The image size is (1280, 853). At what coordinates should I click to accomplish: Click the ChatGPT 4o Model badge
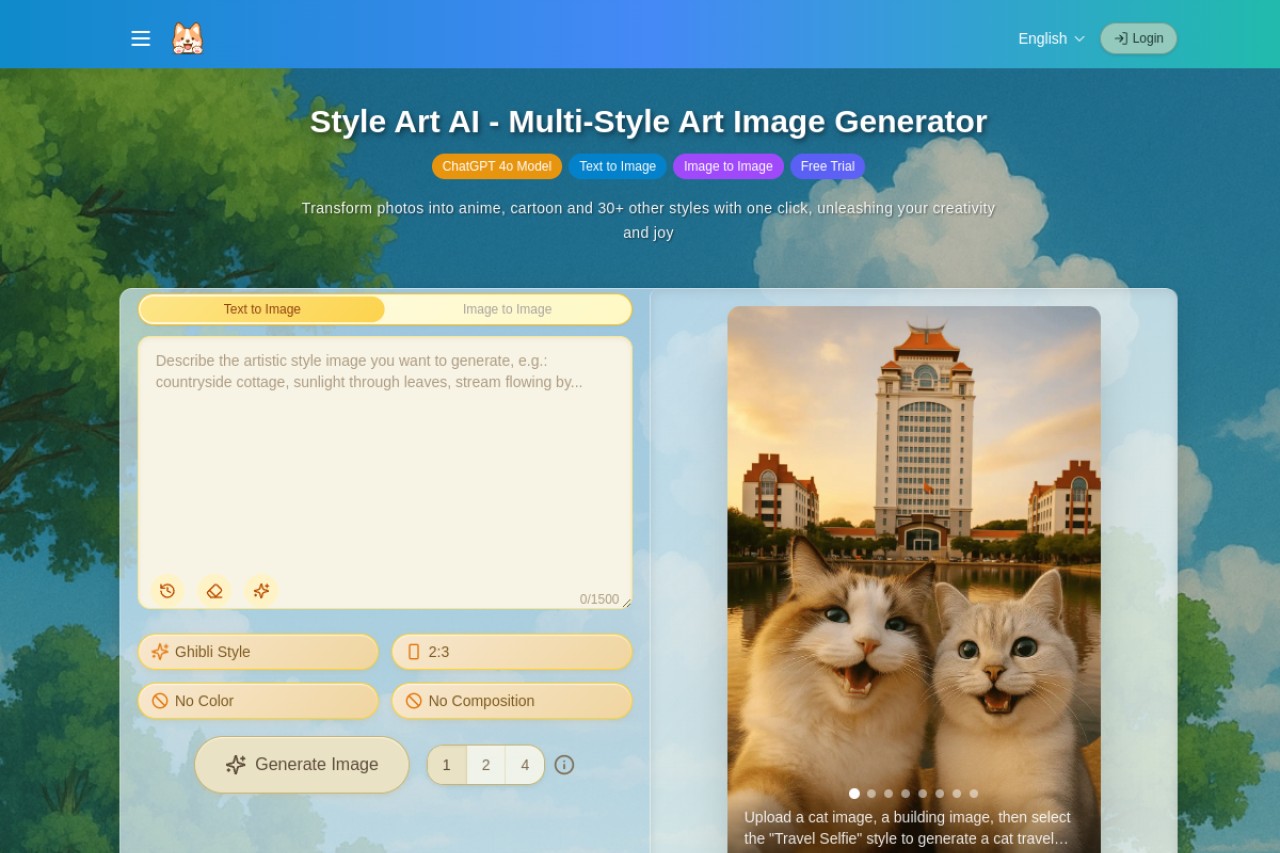(x=497, y=166)
